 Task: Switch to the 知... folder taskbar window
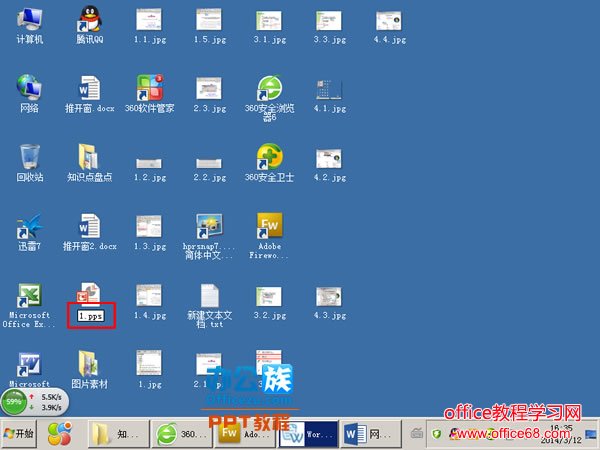[119, 434]
